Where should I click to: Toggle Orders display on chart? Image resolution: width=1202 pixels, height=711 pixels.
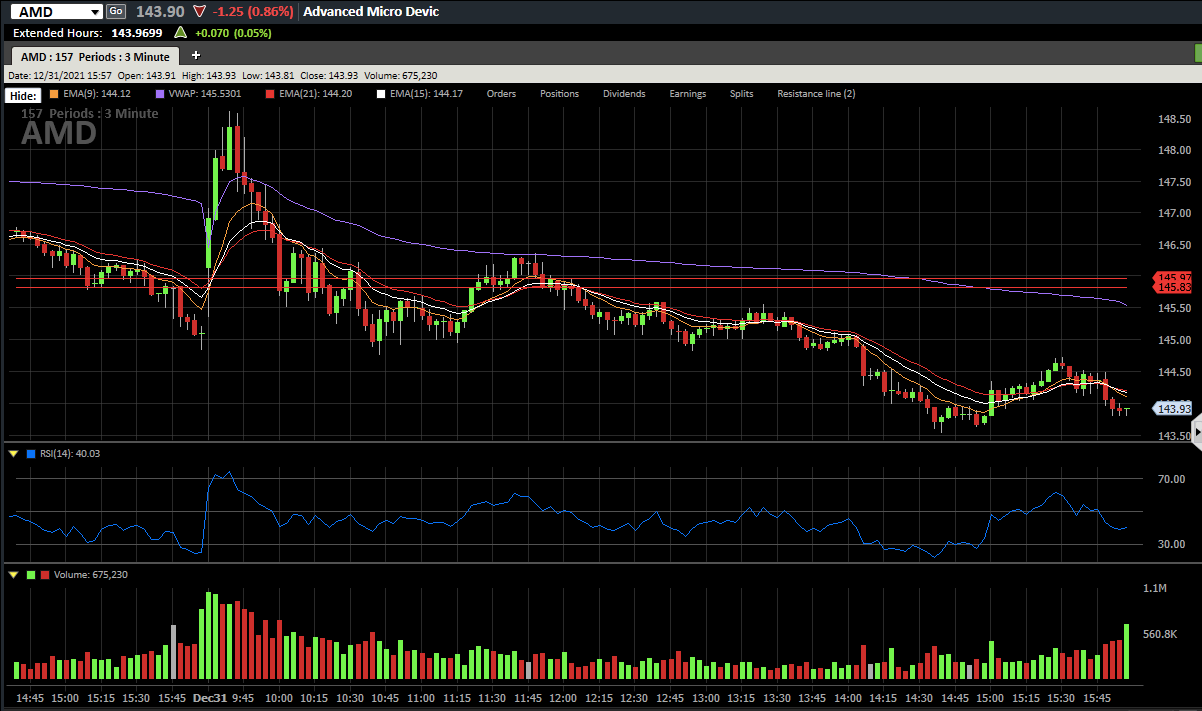[501, 94]
